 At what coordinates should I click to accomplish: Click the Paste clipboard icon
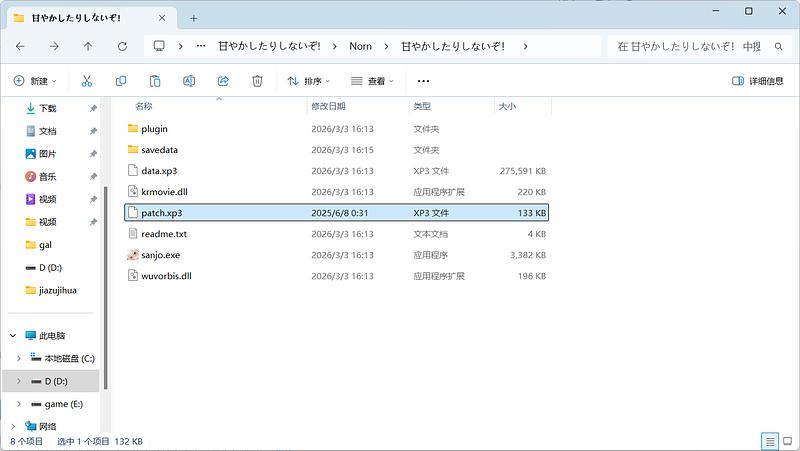[x=155, y=81]
